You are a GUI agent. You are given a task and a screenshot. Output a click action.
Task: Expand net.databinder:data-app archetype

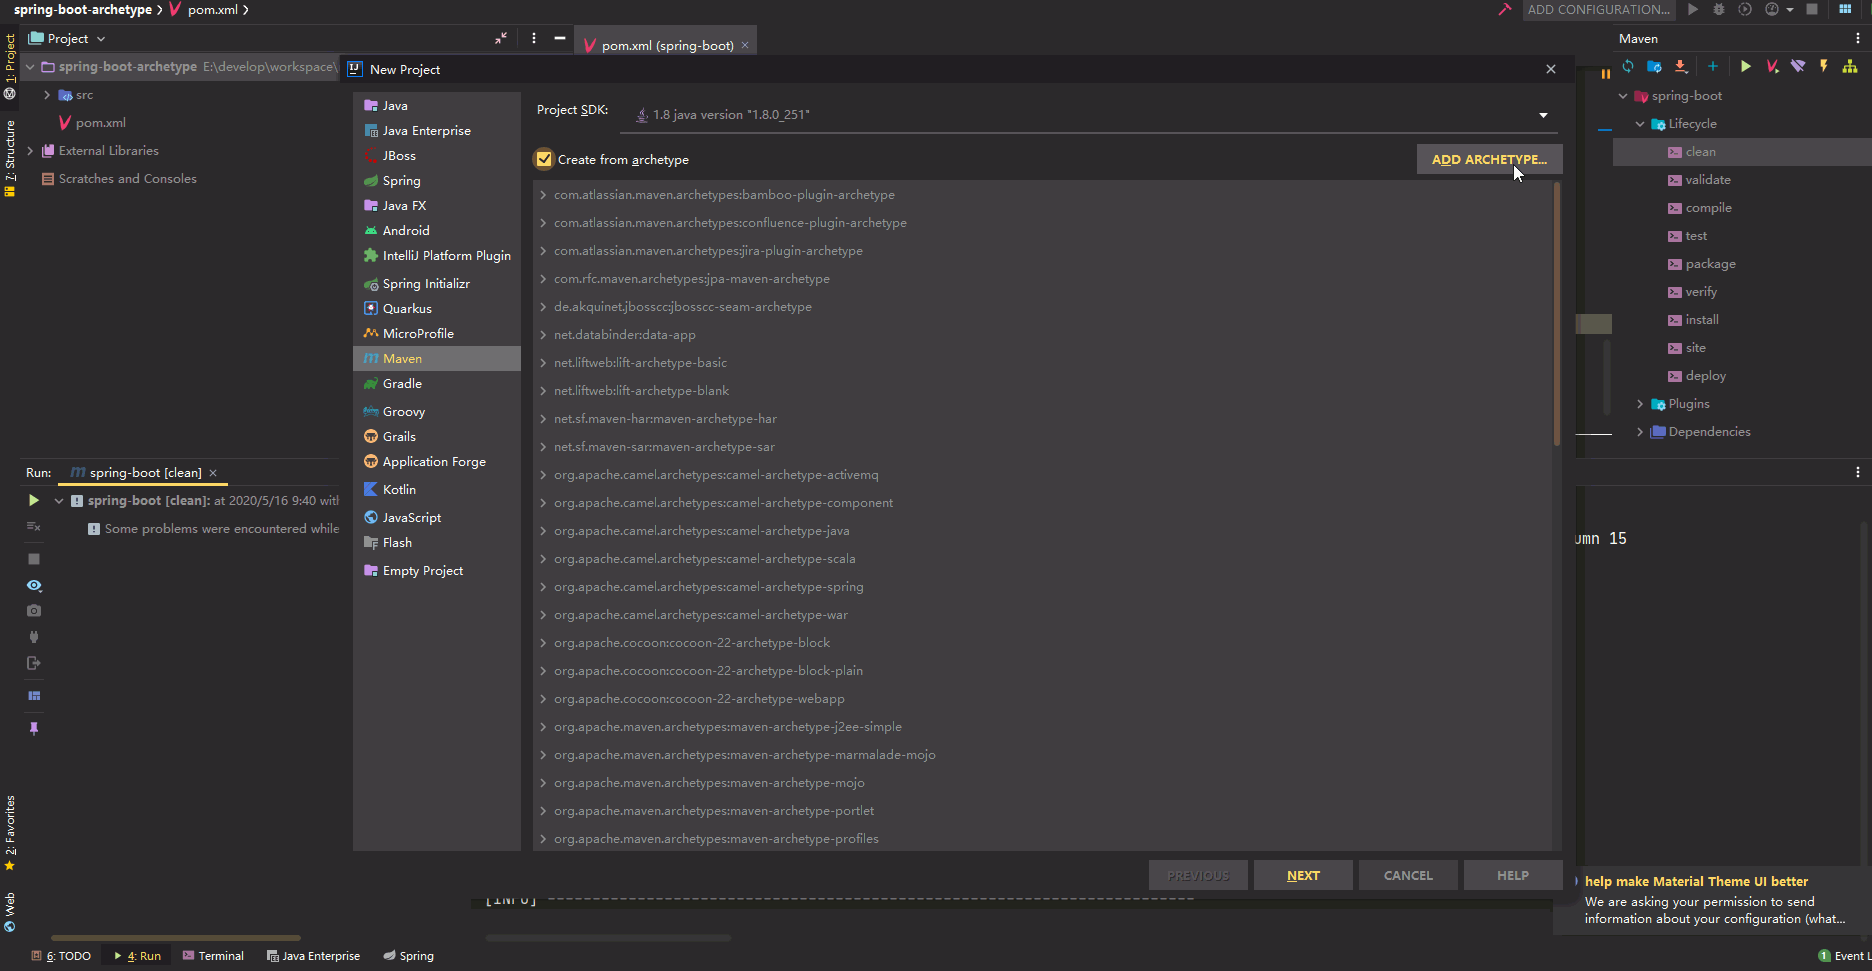543,335
